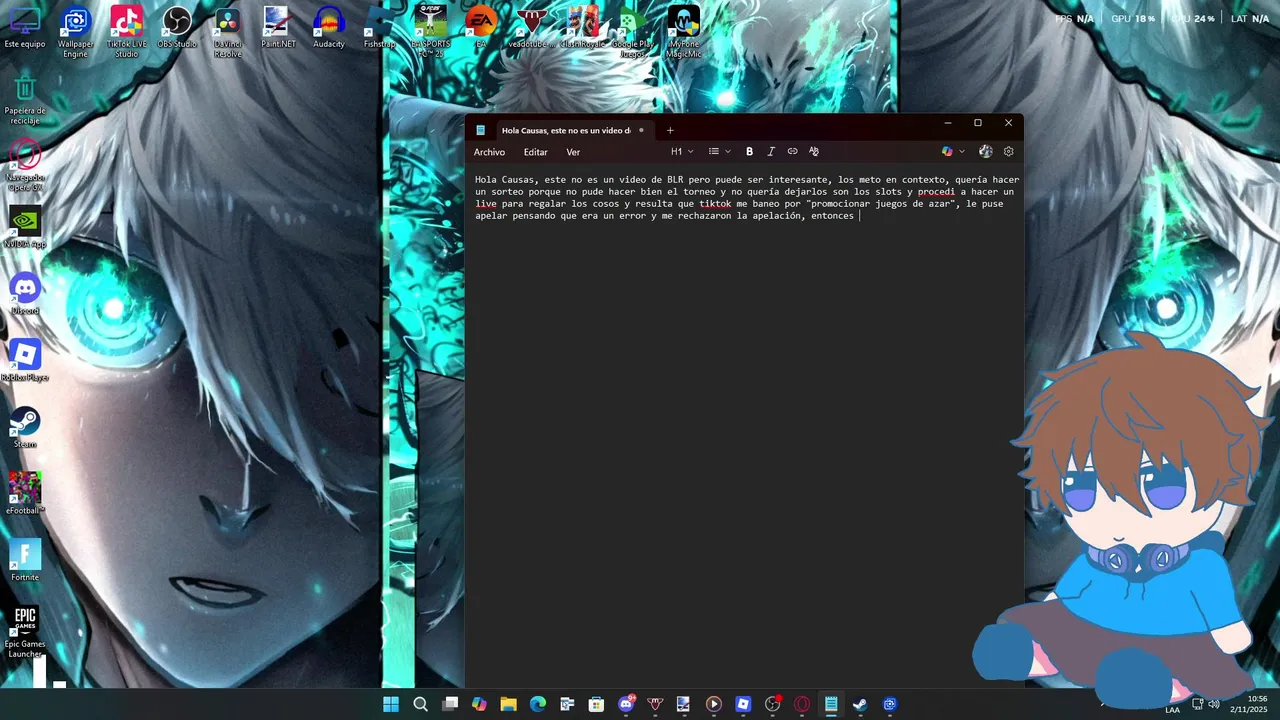Minimize the Notepad window
The height and width of the screenshot is (720, 1280).
tap(948, 123)
